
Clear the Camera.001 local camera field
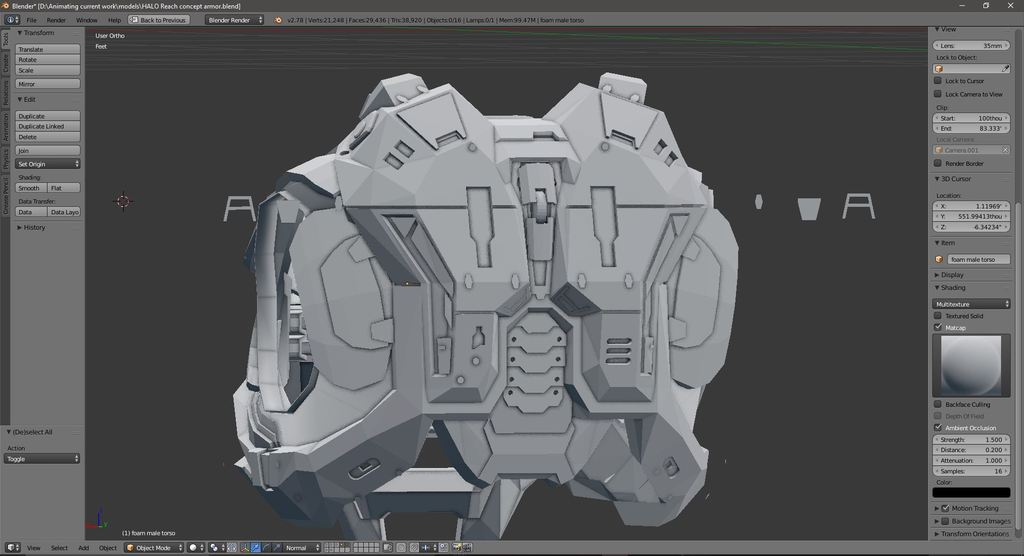click(1005, 150)
